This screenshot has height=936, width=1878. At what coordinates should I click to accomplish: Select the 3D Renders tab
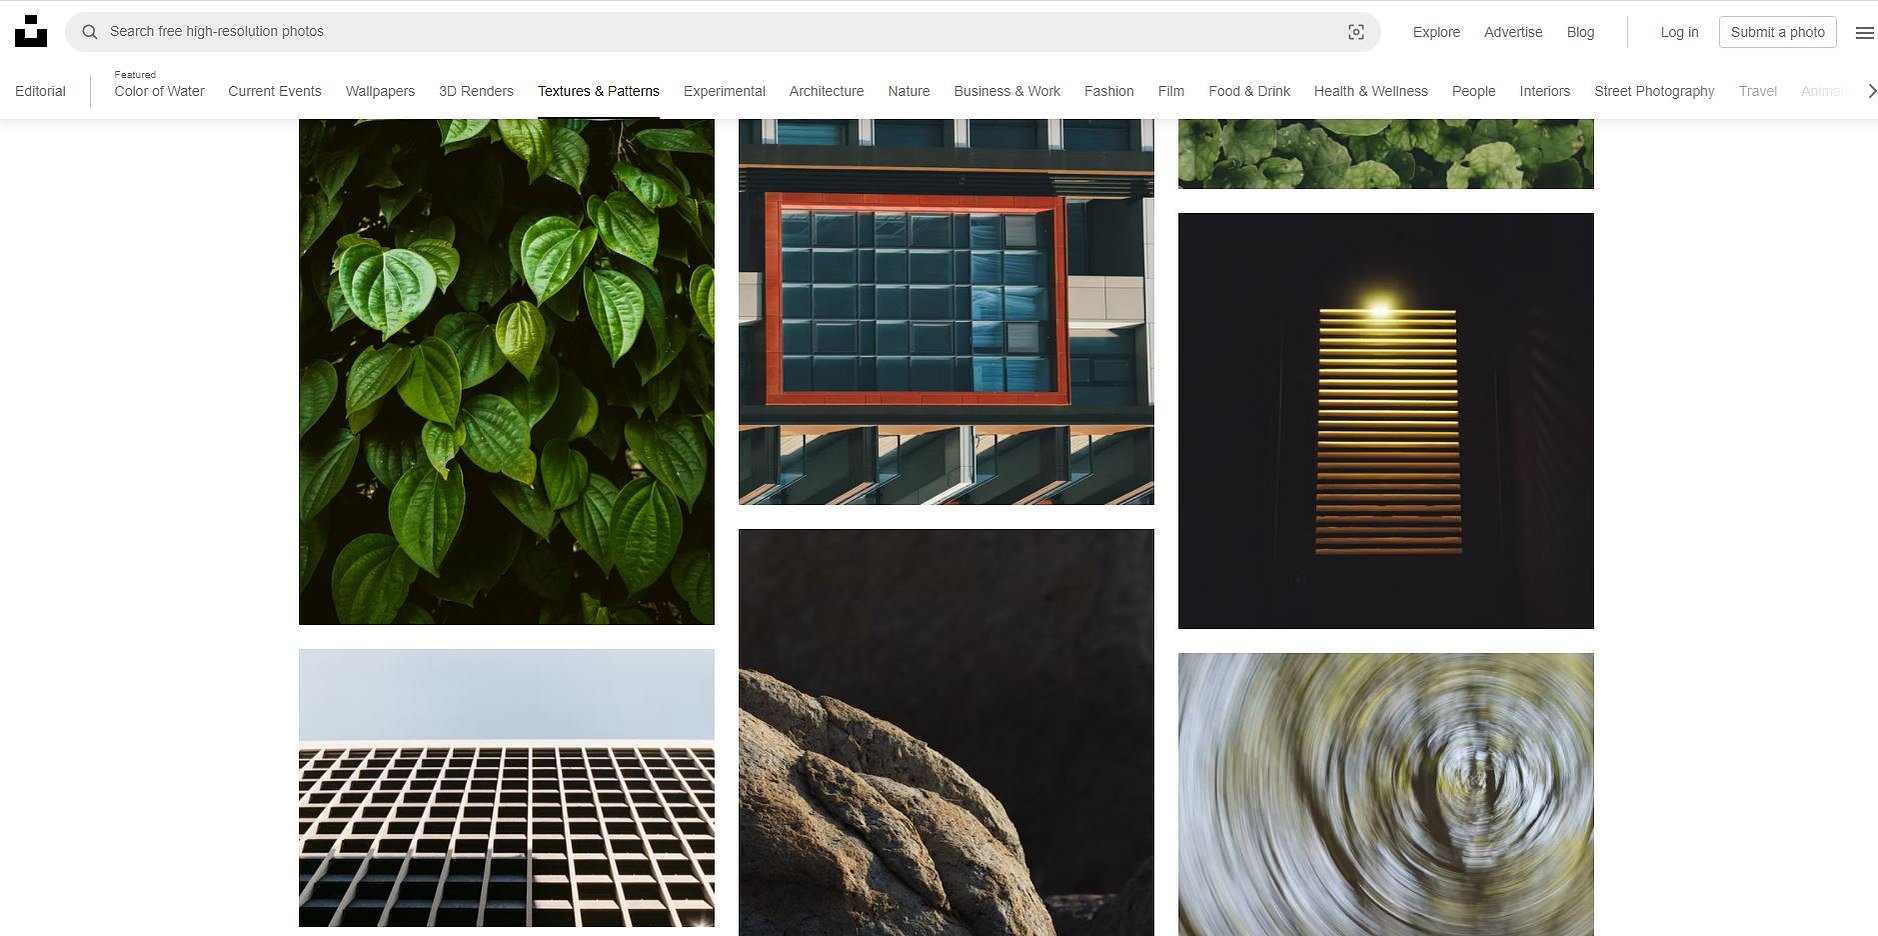tap(476, 91)
